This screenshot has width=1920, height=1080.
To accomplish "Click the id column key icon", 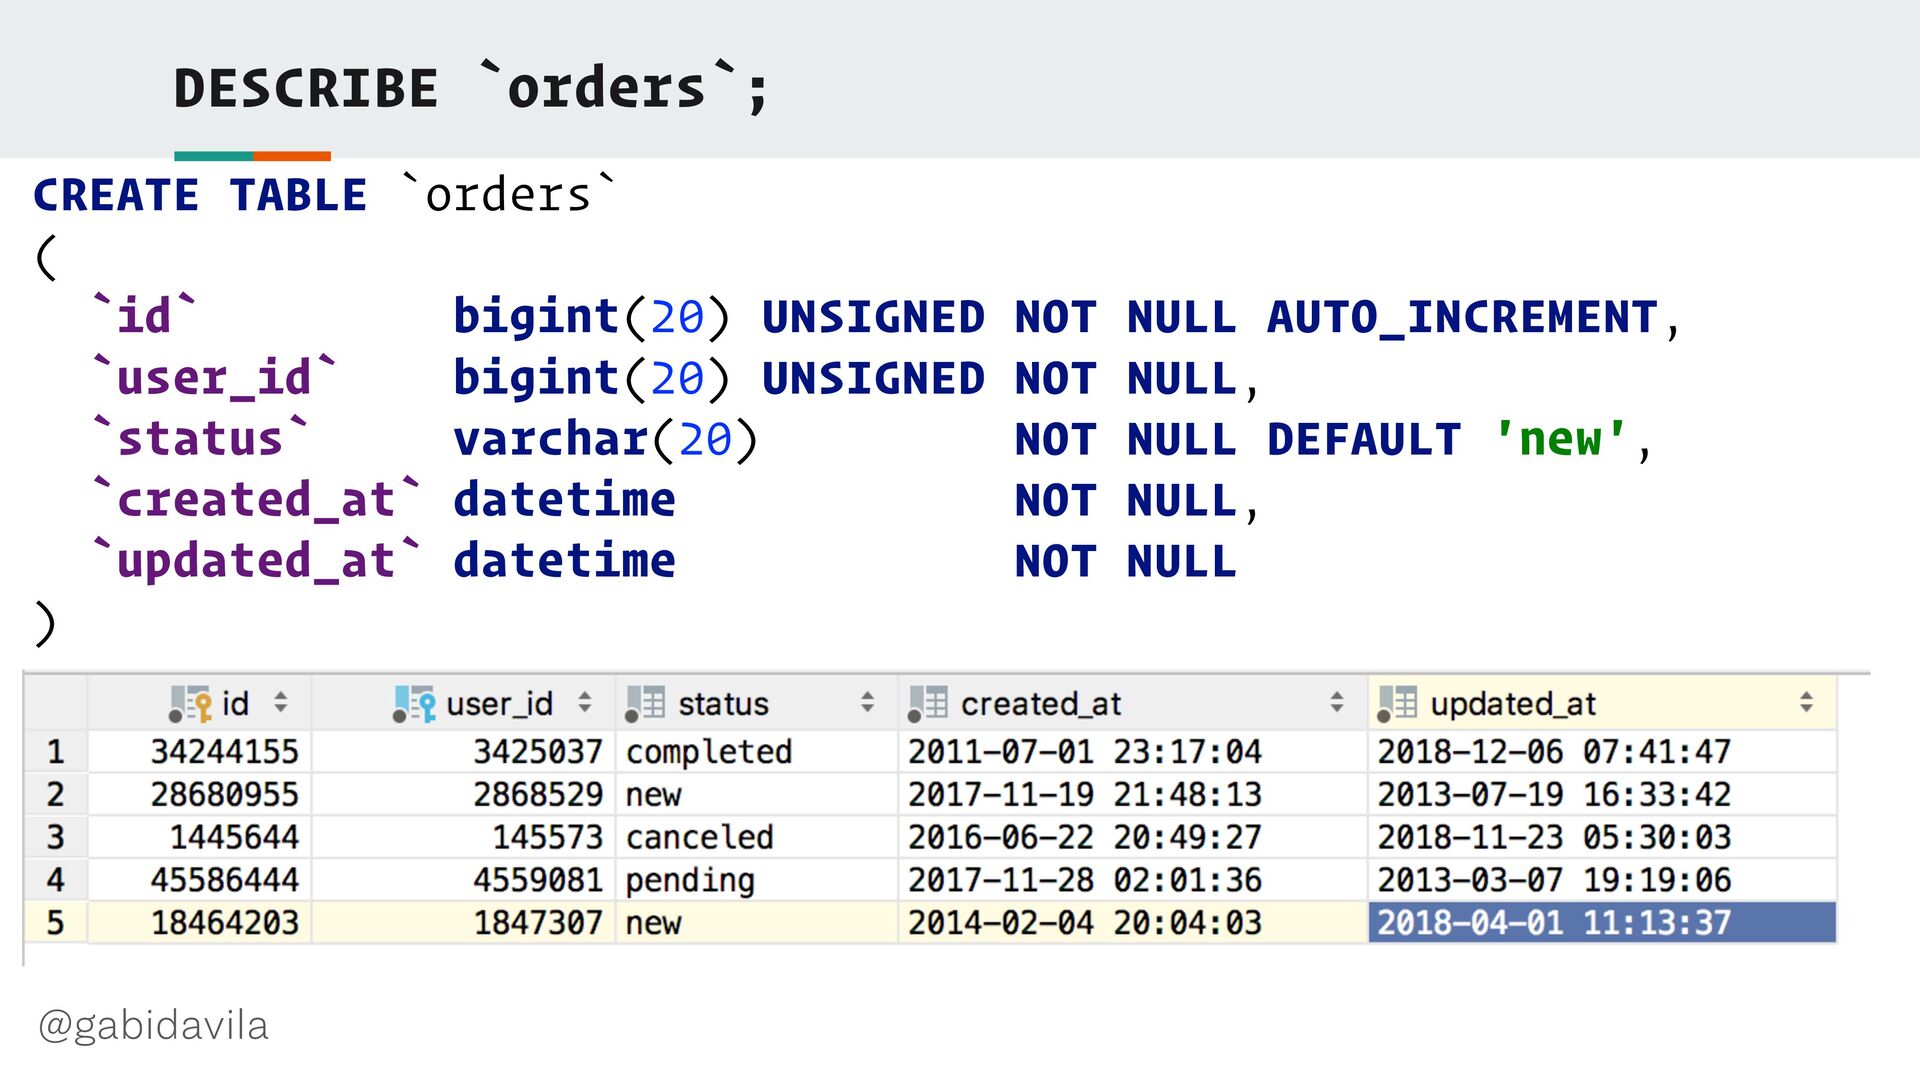I will (190, 704).
